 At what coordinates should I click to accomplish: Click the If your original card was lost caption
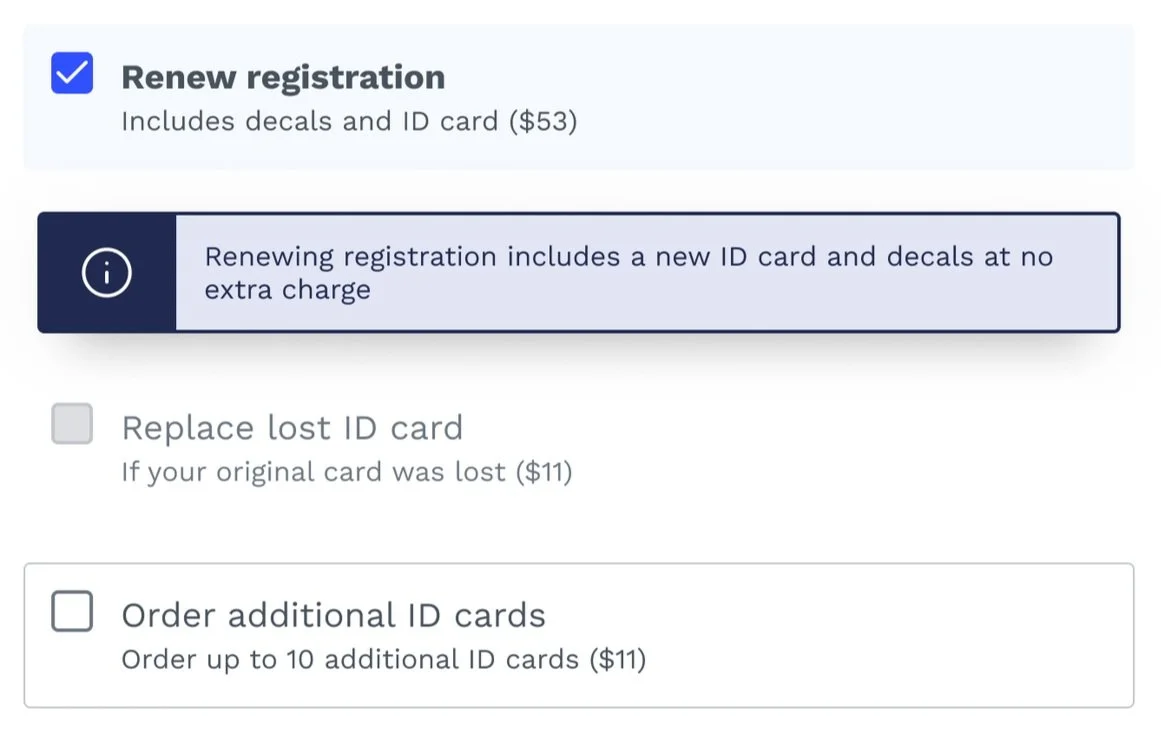346,471
